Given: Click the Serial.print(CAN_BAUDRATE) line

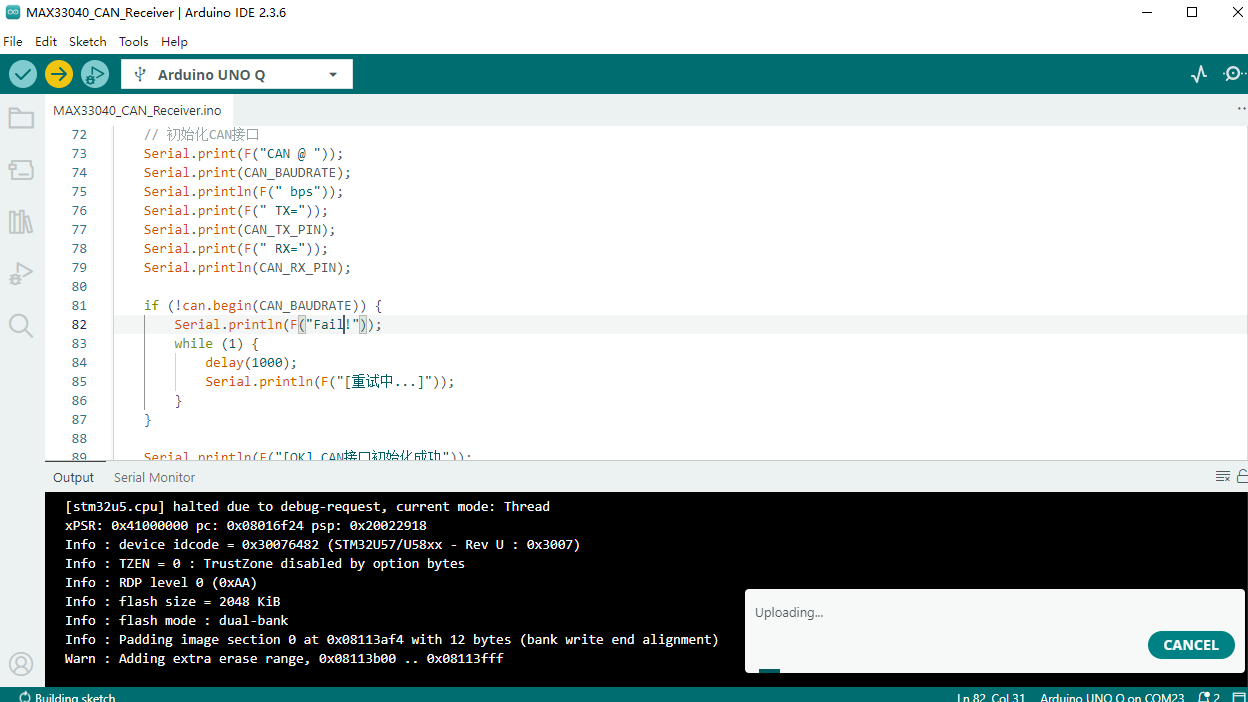Looking at the screenshot, I should pyautogui.click(x=247, y=173).
